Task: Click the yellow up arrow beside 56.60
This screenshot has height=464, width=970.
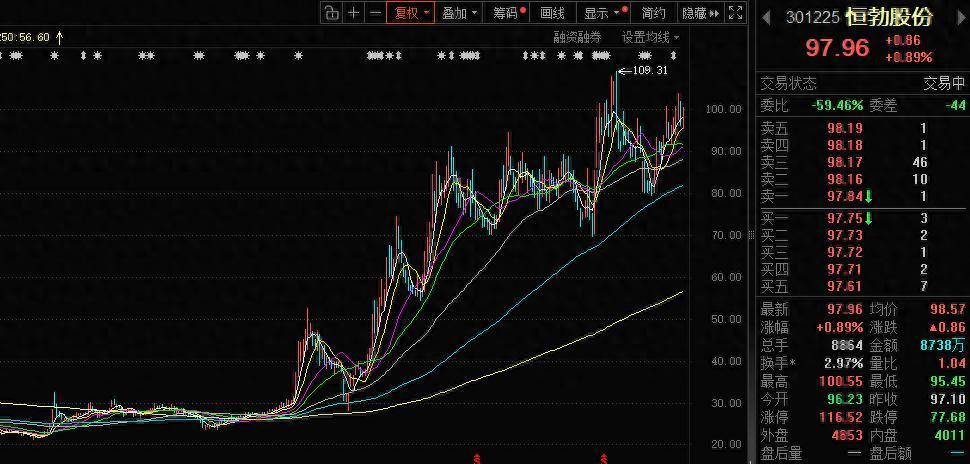Action: pyautogui.click(x=59, y=37)
